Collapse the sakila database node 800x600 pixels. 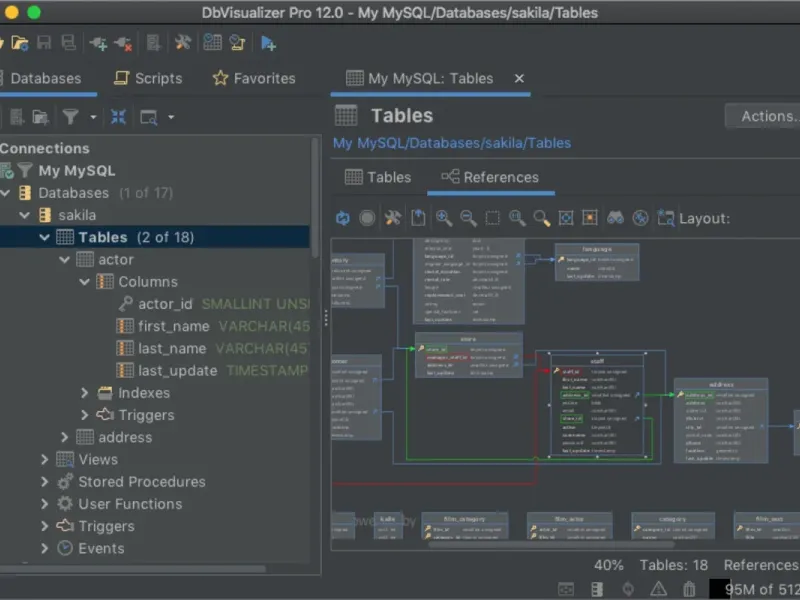pos(25,215)
